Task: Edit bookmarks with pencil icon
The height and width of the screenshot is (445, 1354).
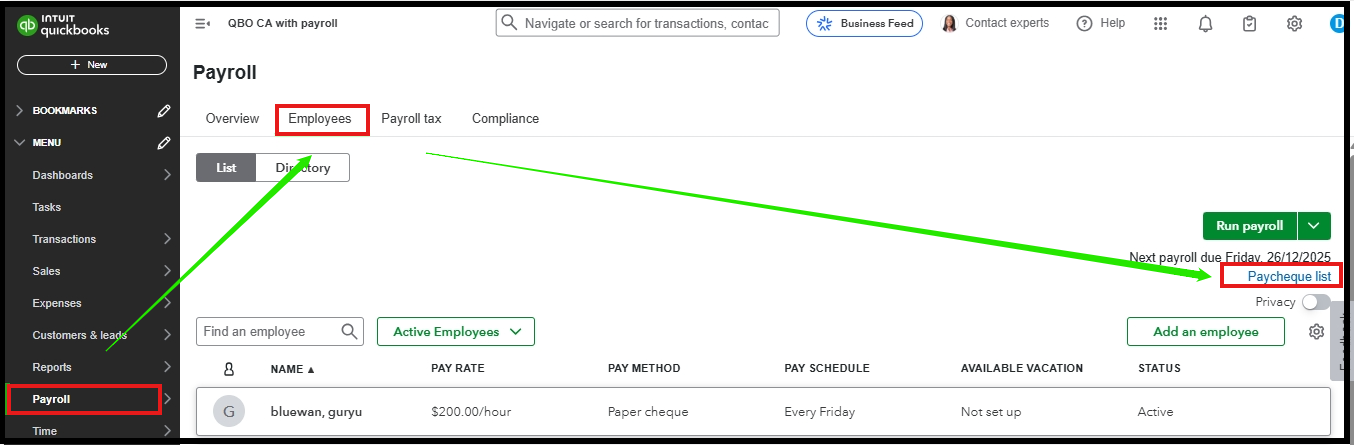Action: (164, 111)
